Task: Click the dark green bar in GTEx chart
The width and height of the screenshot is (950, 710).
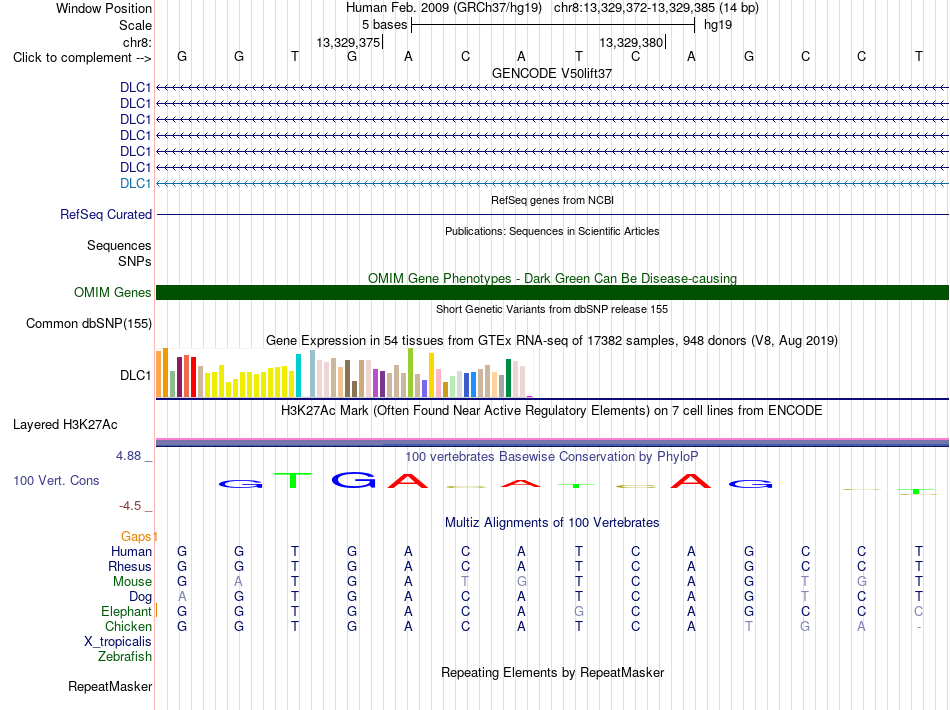Action: coord(508,378)
